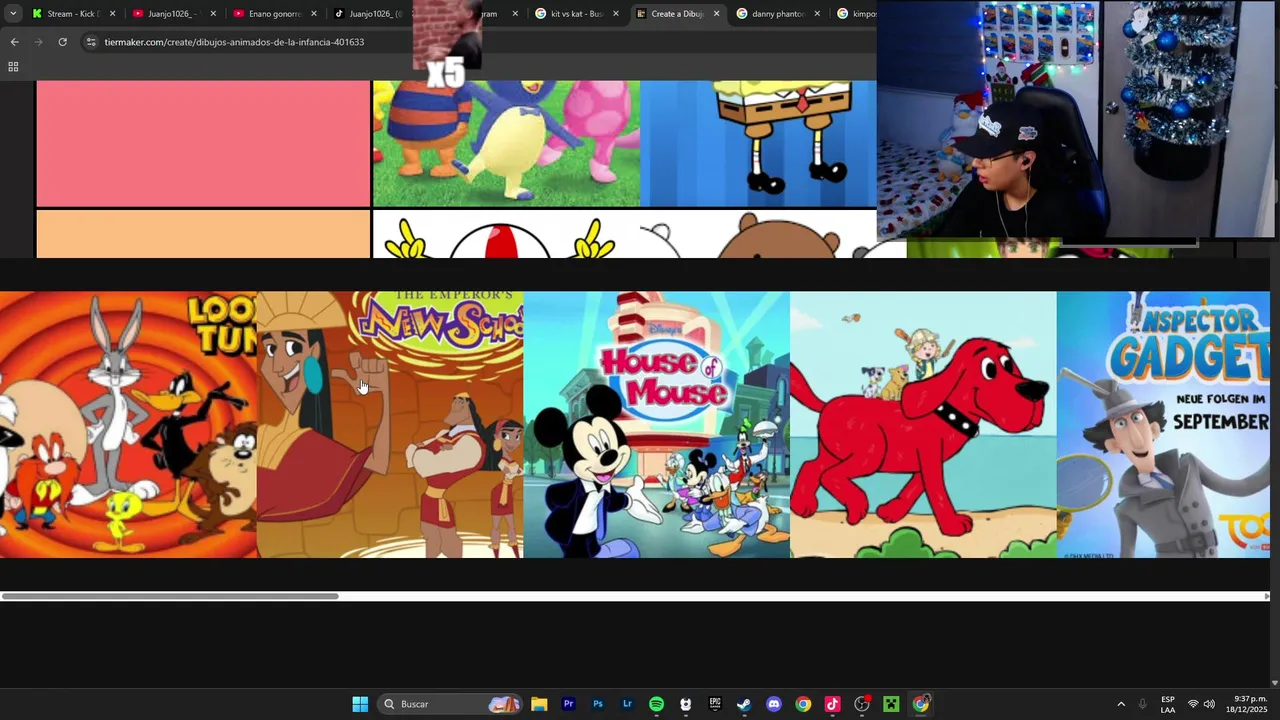Switch to the Enano gonorre YouTube tab
1280x720 pixels.
pos(274,14)
